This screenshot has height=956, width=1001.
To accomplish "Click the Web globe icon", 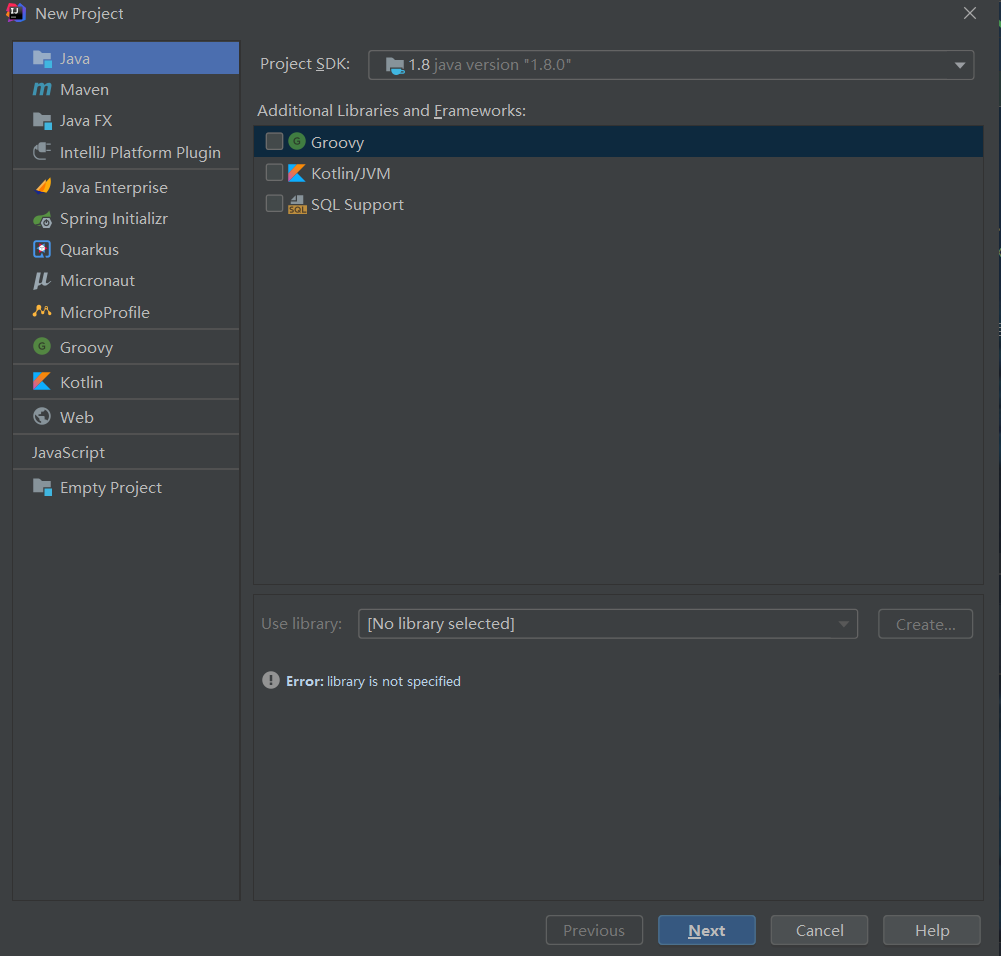I will point(42,417).
